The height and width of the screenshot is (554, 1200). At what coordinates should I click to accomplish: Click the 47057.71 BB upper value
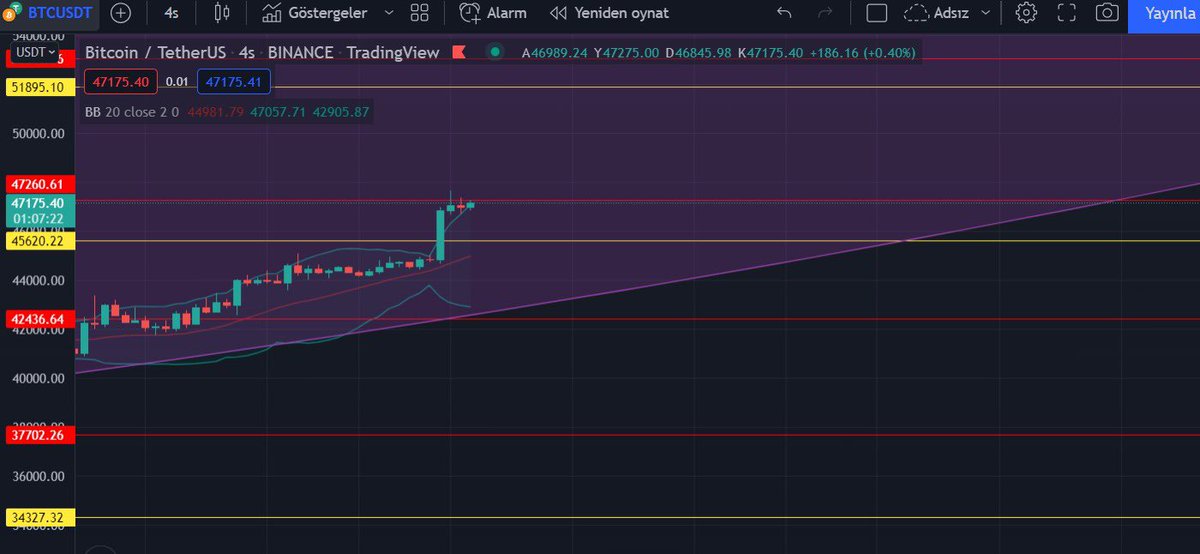(278, 112)
